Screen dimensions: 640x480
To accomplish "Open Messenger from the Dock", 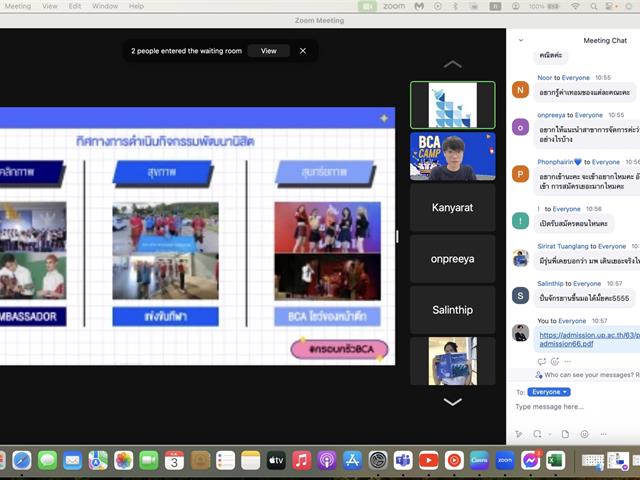I will point(531,461).
